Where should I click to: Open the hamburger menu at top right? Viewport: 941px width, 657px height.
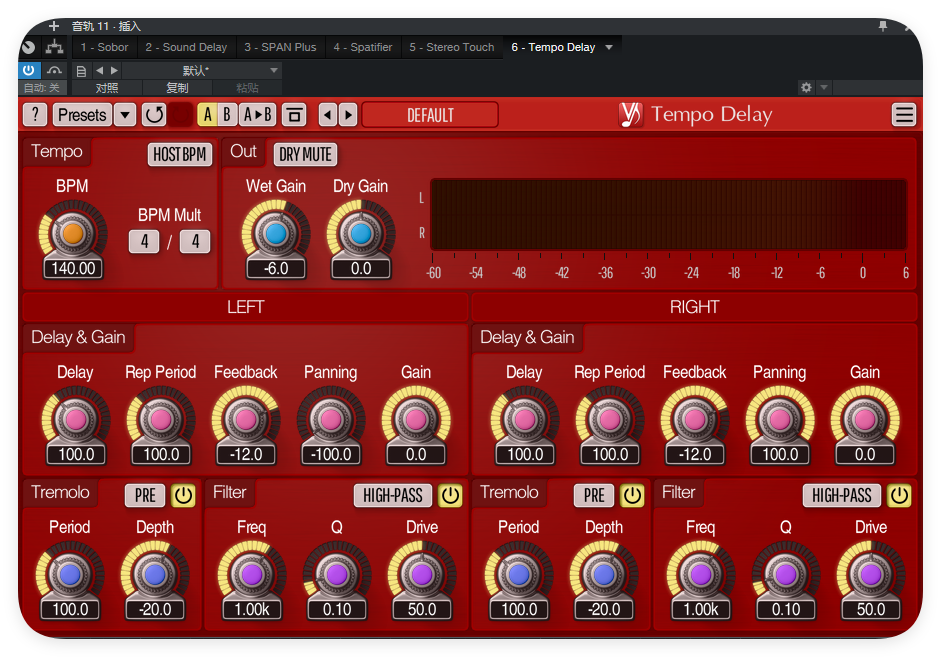pos(904,115)
